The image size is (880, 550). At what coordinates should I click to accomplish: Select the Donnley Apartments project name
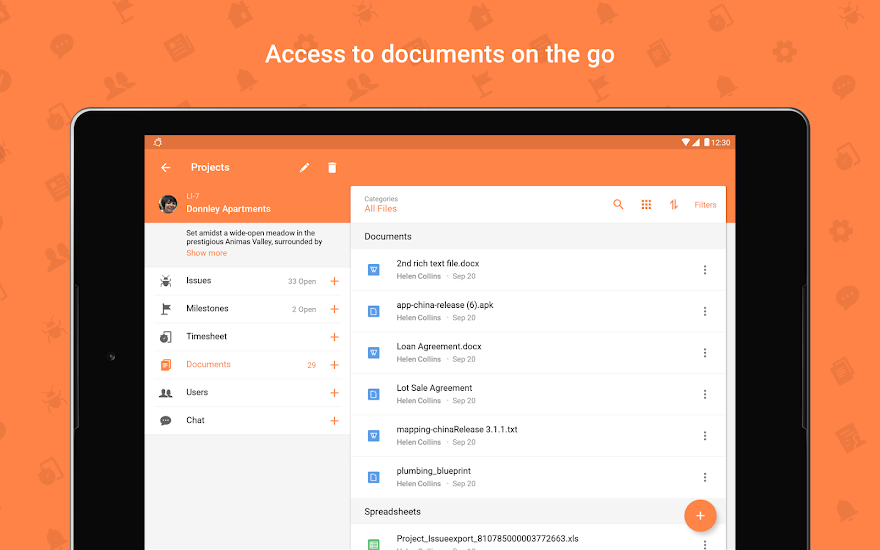coord(228,209)
